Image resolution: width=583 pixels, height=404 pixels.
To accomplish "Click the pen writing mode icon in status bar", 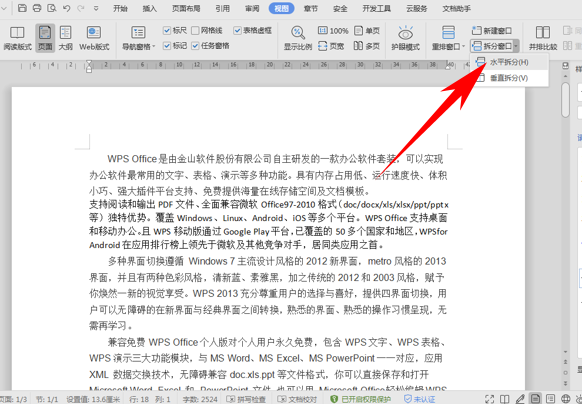I will click(520, 399).
